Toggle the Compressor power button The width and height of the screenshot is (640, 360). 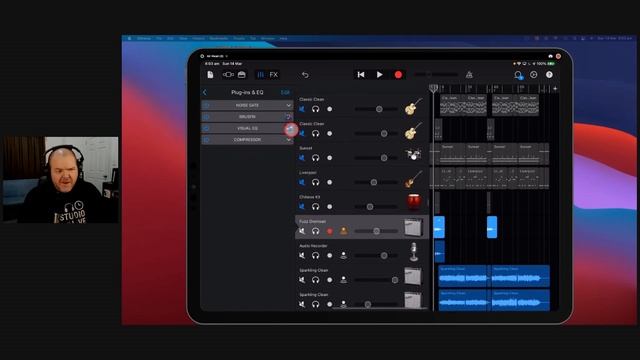click(x=206, y=140)
